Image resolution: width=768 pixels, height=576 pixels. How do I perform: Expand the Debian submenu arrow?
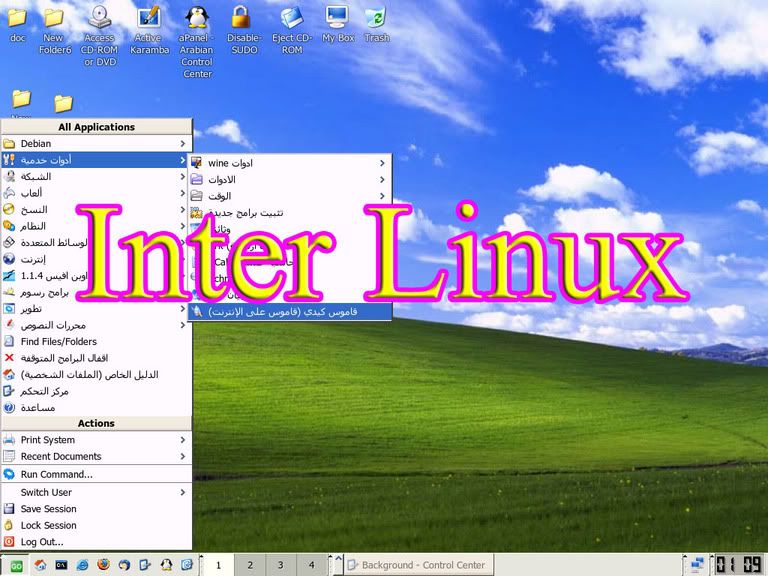pos(183,144)
